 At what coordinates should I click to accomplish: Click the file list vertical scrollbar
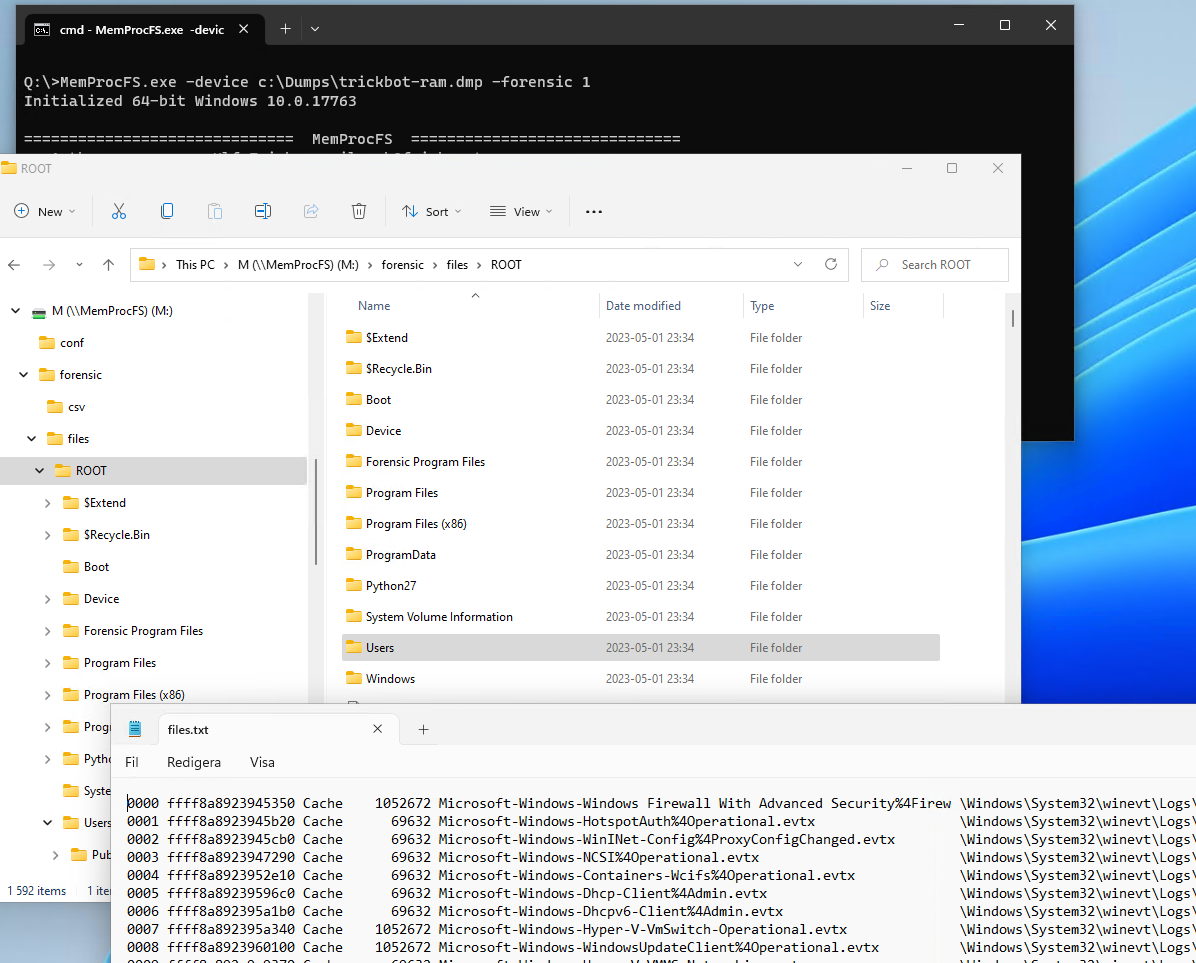coord(1012,319)
